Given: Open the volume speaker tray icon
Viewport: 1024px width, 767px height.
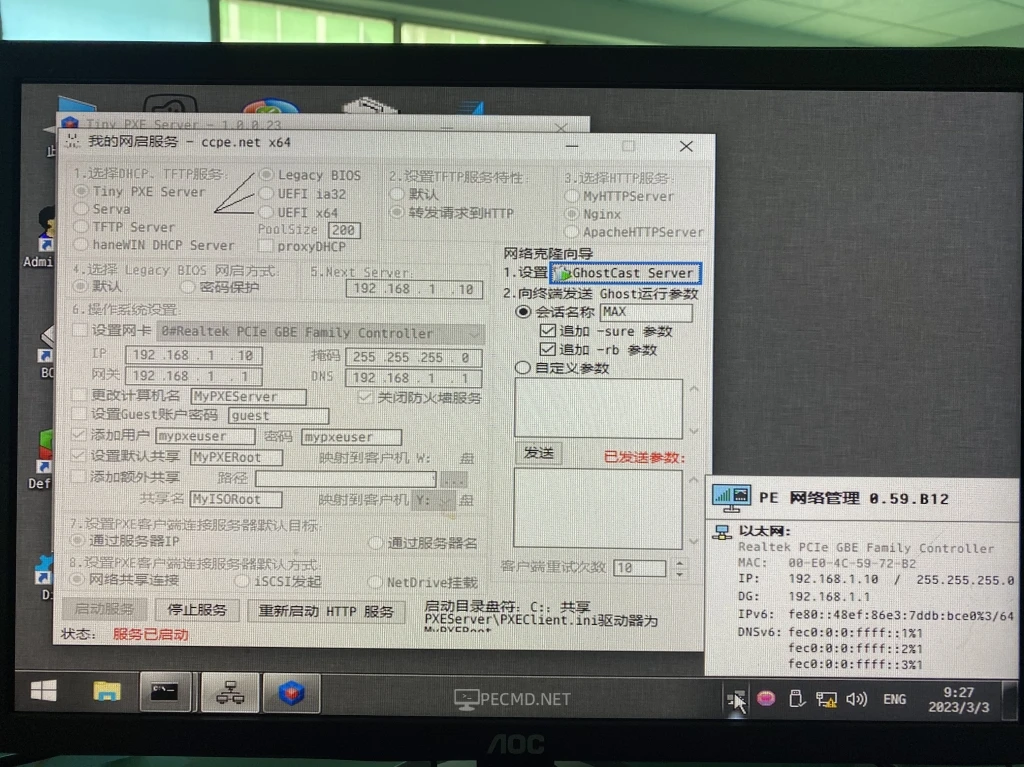Looking at the screenshot, I should 856,700.
